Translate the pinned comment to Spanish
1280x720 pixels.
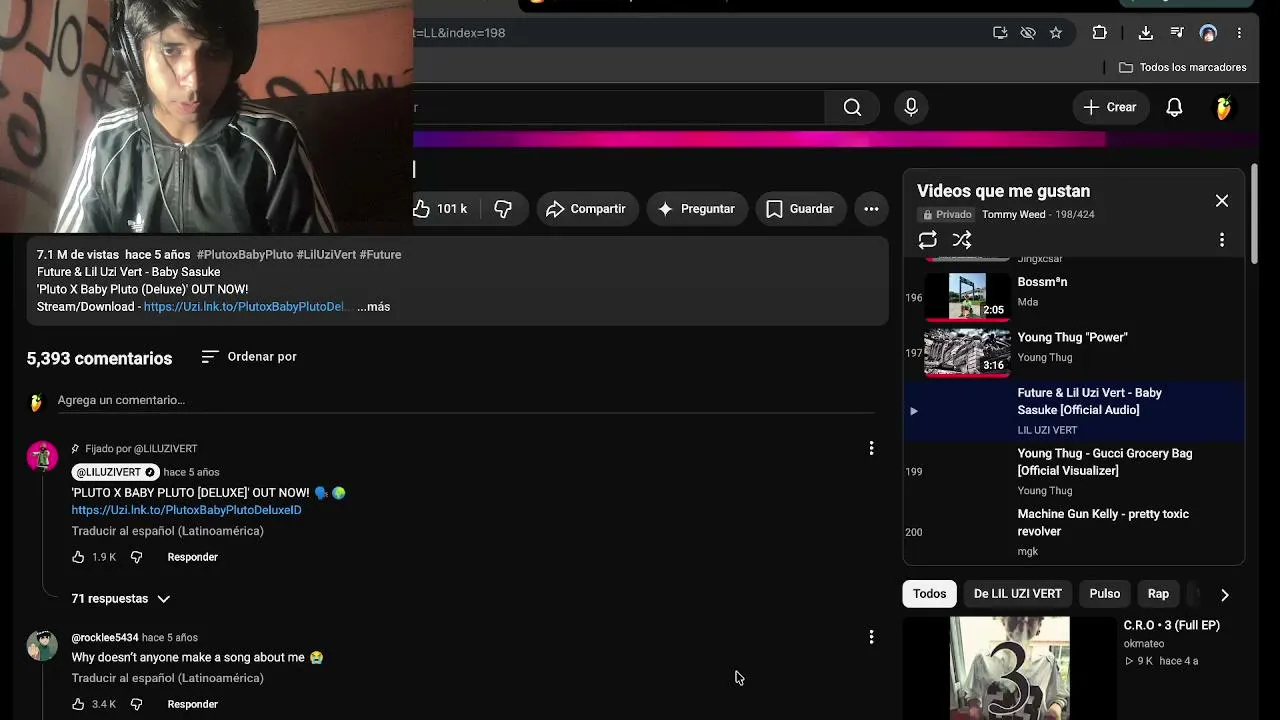[167, 531]
